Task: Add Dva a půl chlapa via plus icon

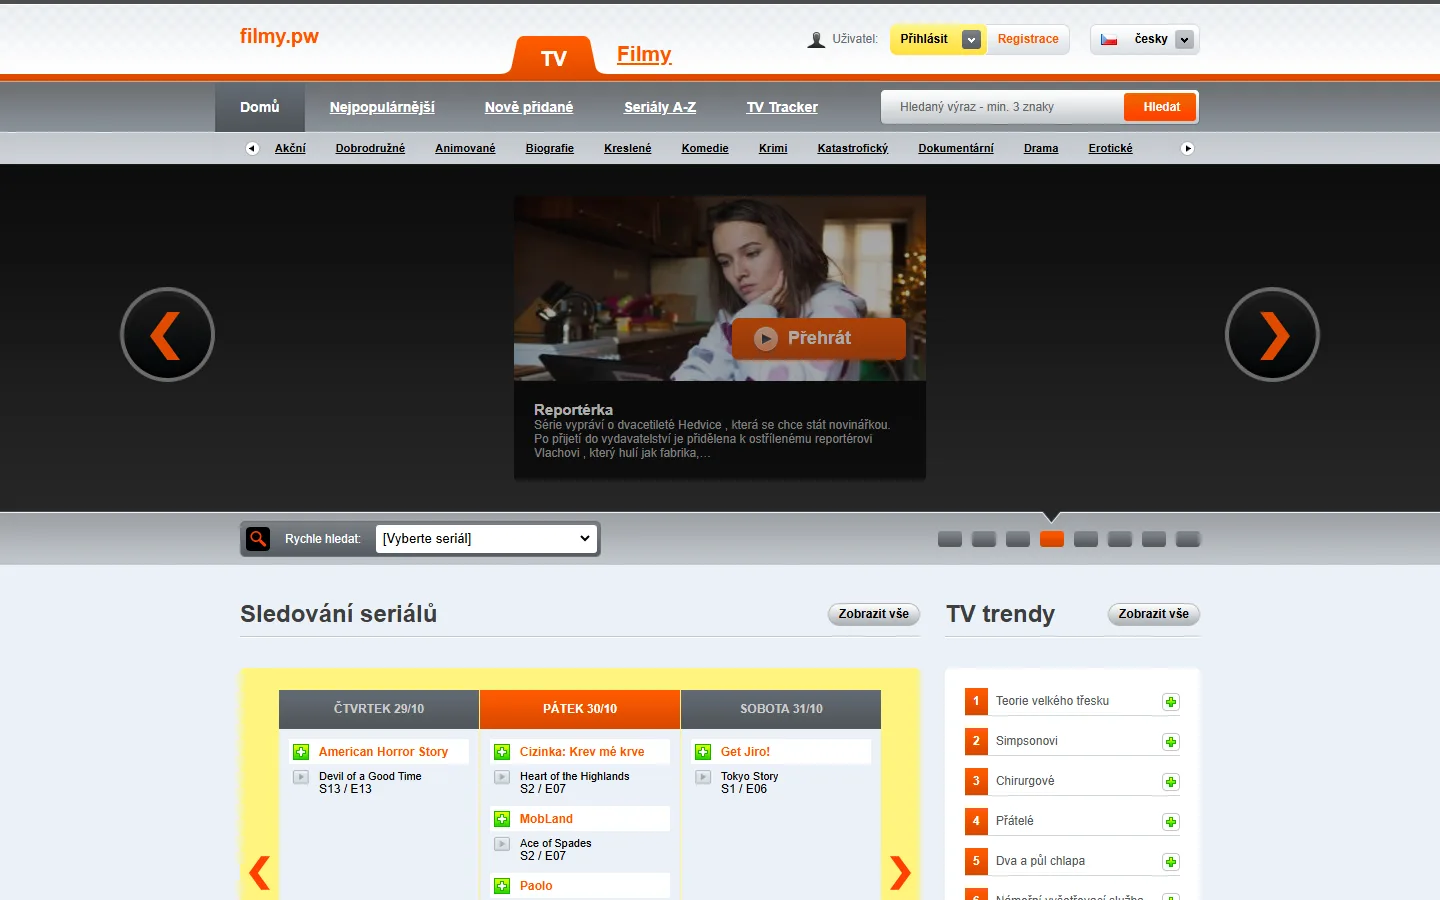Action: pyautogui.click(x=1171, y=862)
